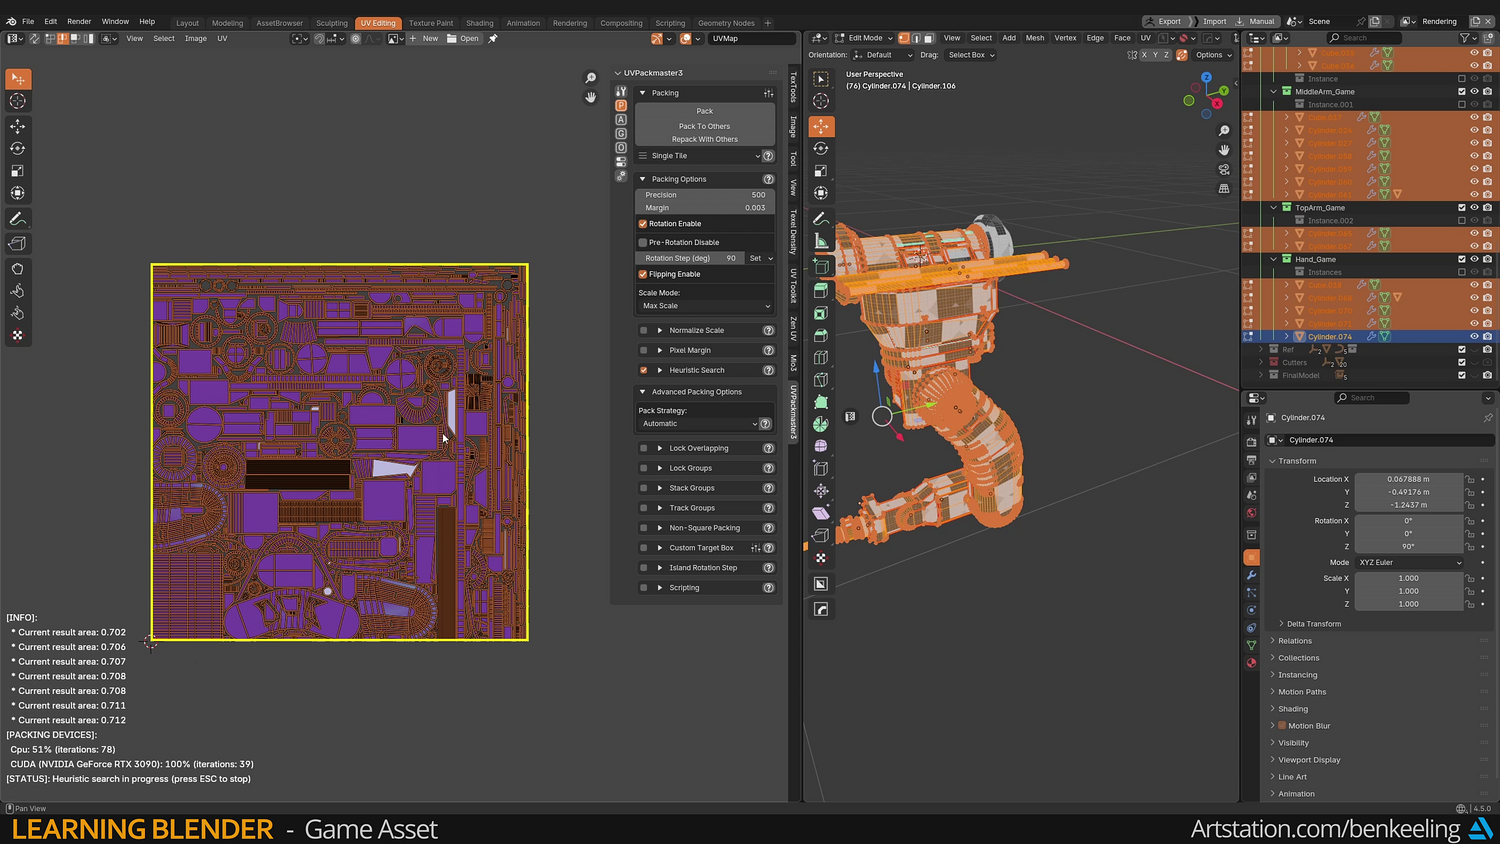Image resolution: width=1500 pixels, height=844 pixels.
Task: Click Repack With Others button
Action: click(705, 139)
